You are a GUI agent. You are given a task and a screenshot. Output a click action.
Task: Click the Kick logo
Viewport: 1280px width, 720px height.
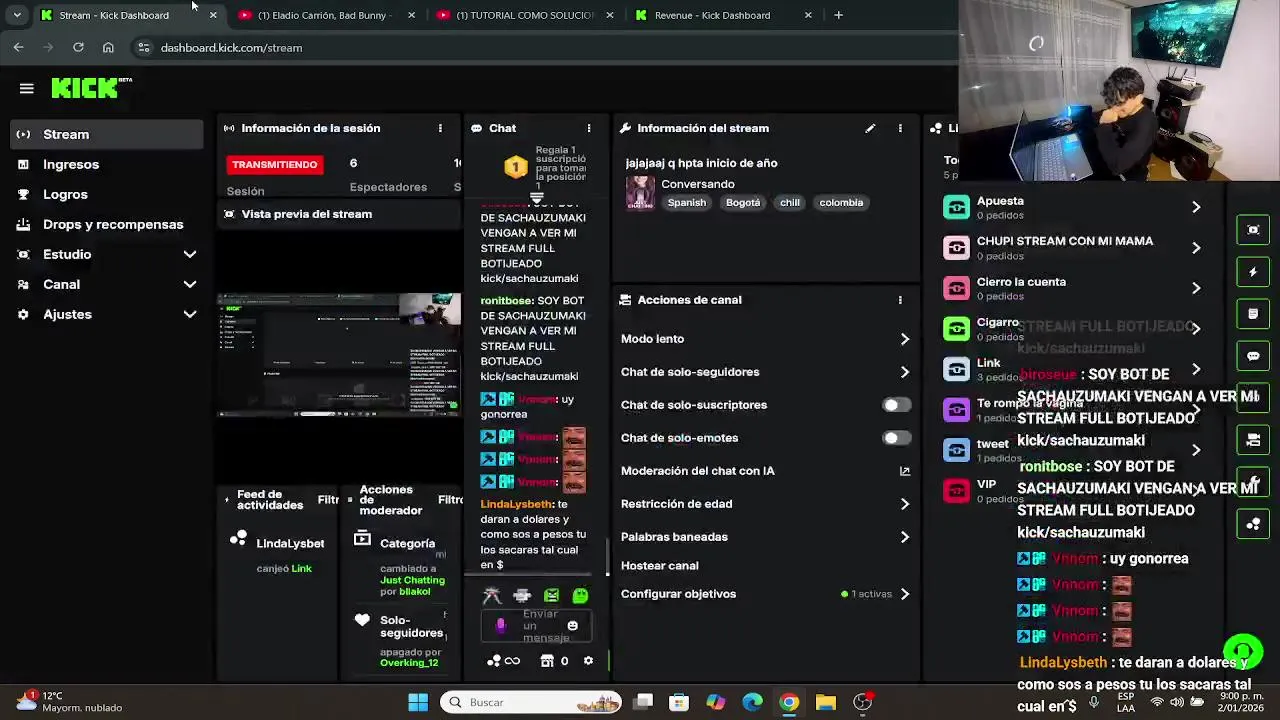pos(91,88)
